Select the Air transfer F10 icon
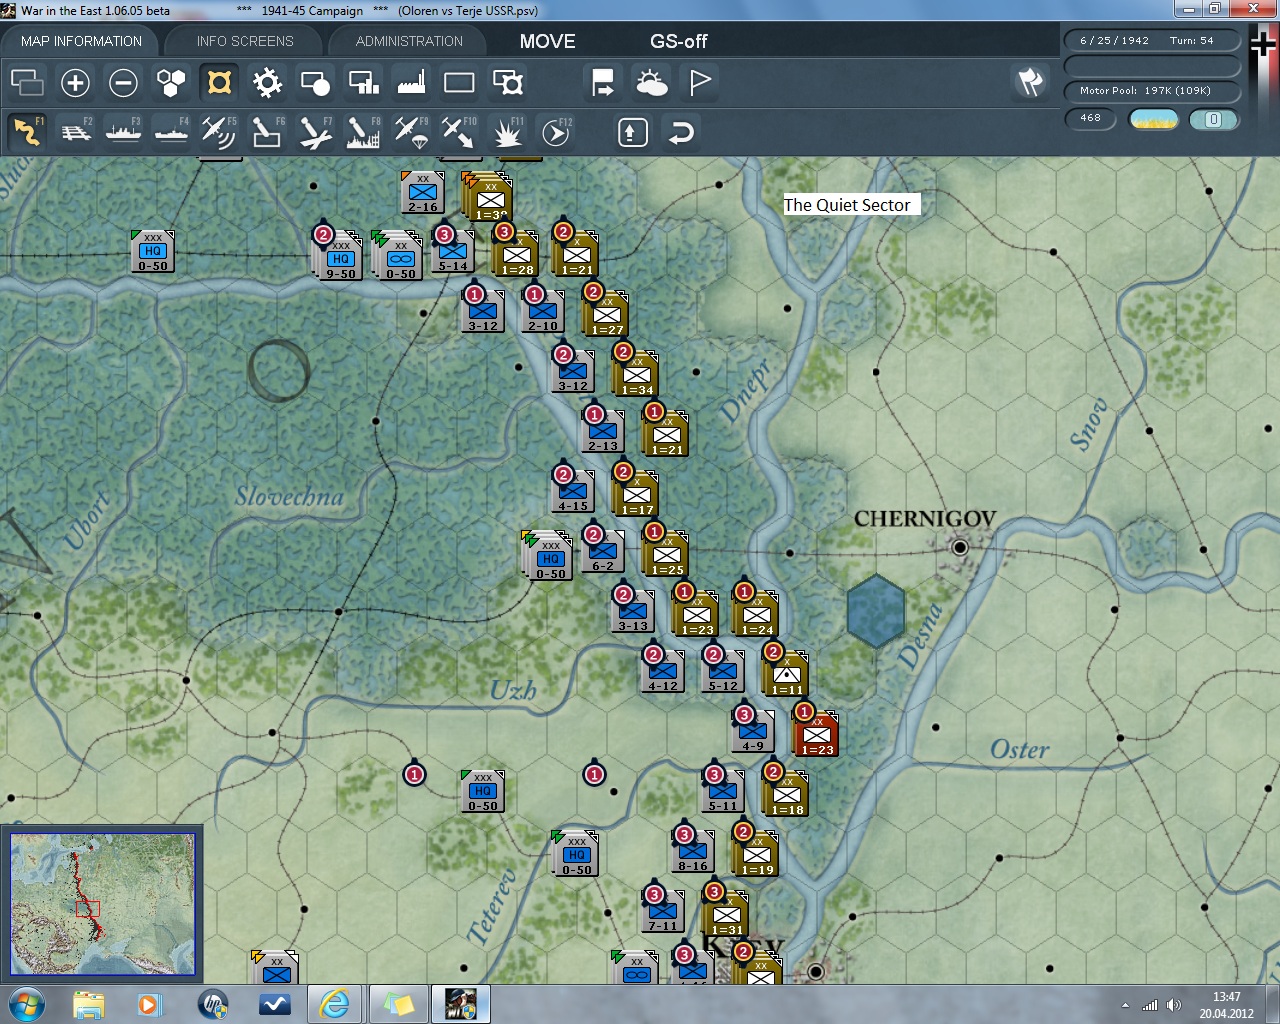The height and width of the screenshot is (1024, 1280). pyautogui.click(x=459, y=132)
